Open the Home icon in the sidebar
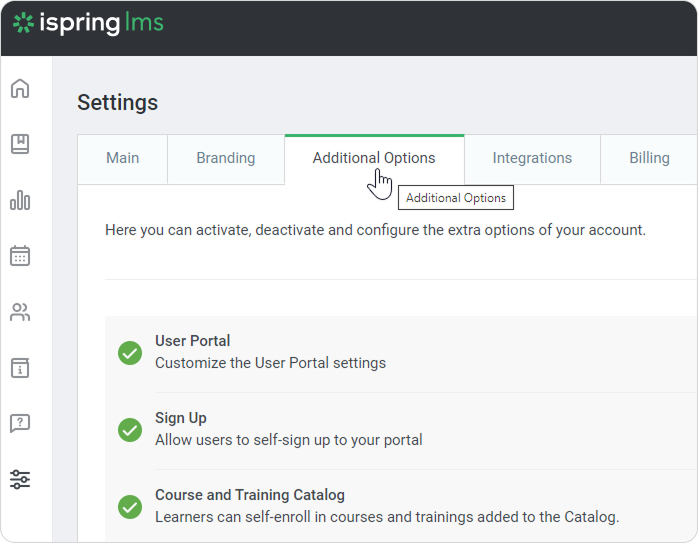 click(x=20, y=89)
